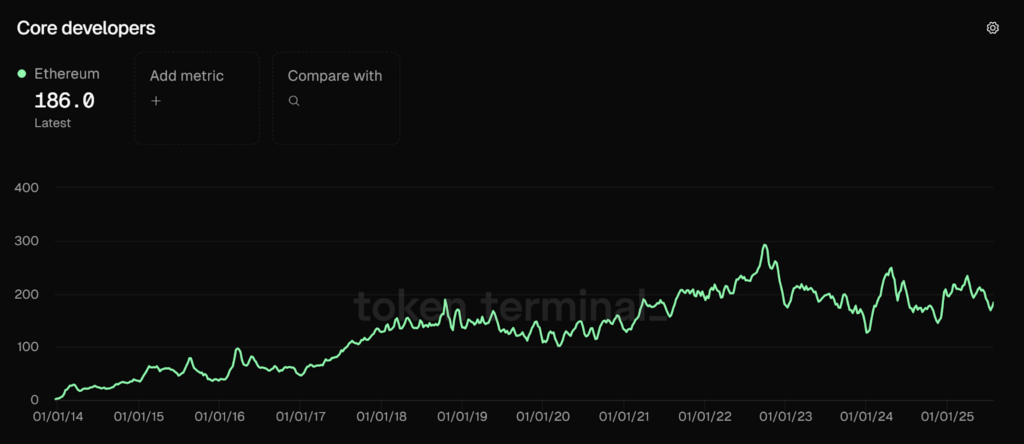Click the Latest caption below the value
The height and width of the screenshot is (444, 1024).
tap(52, 123)
